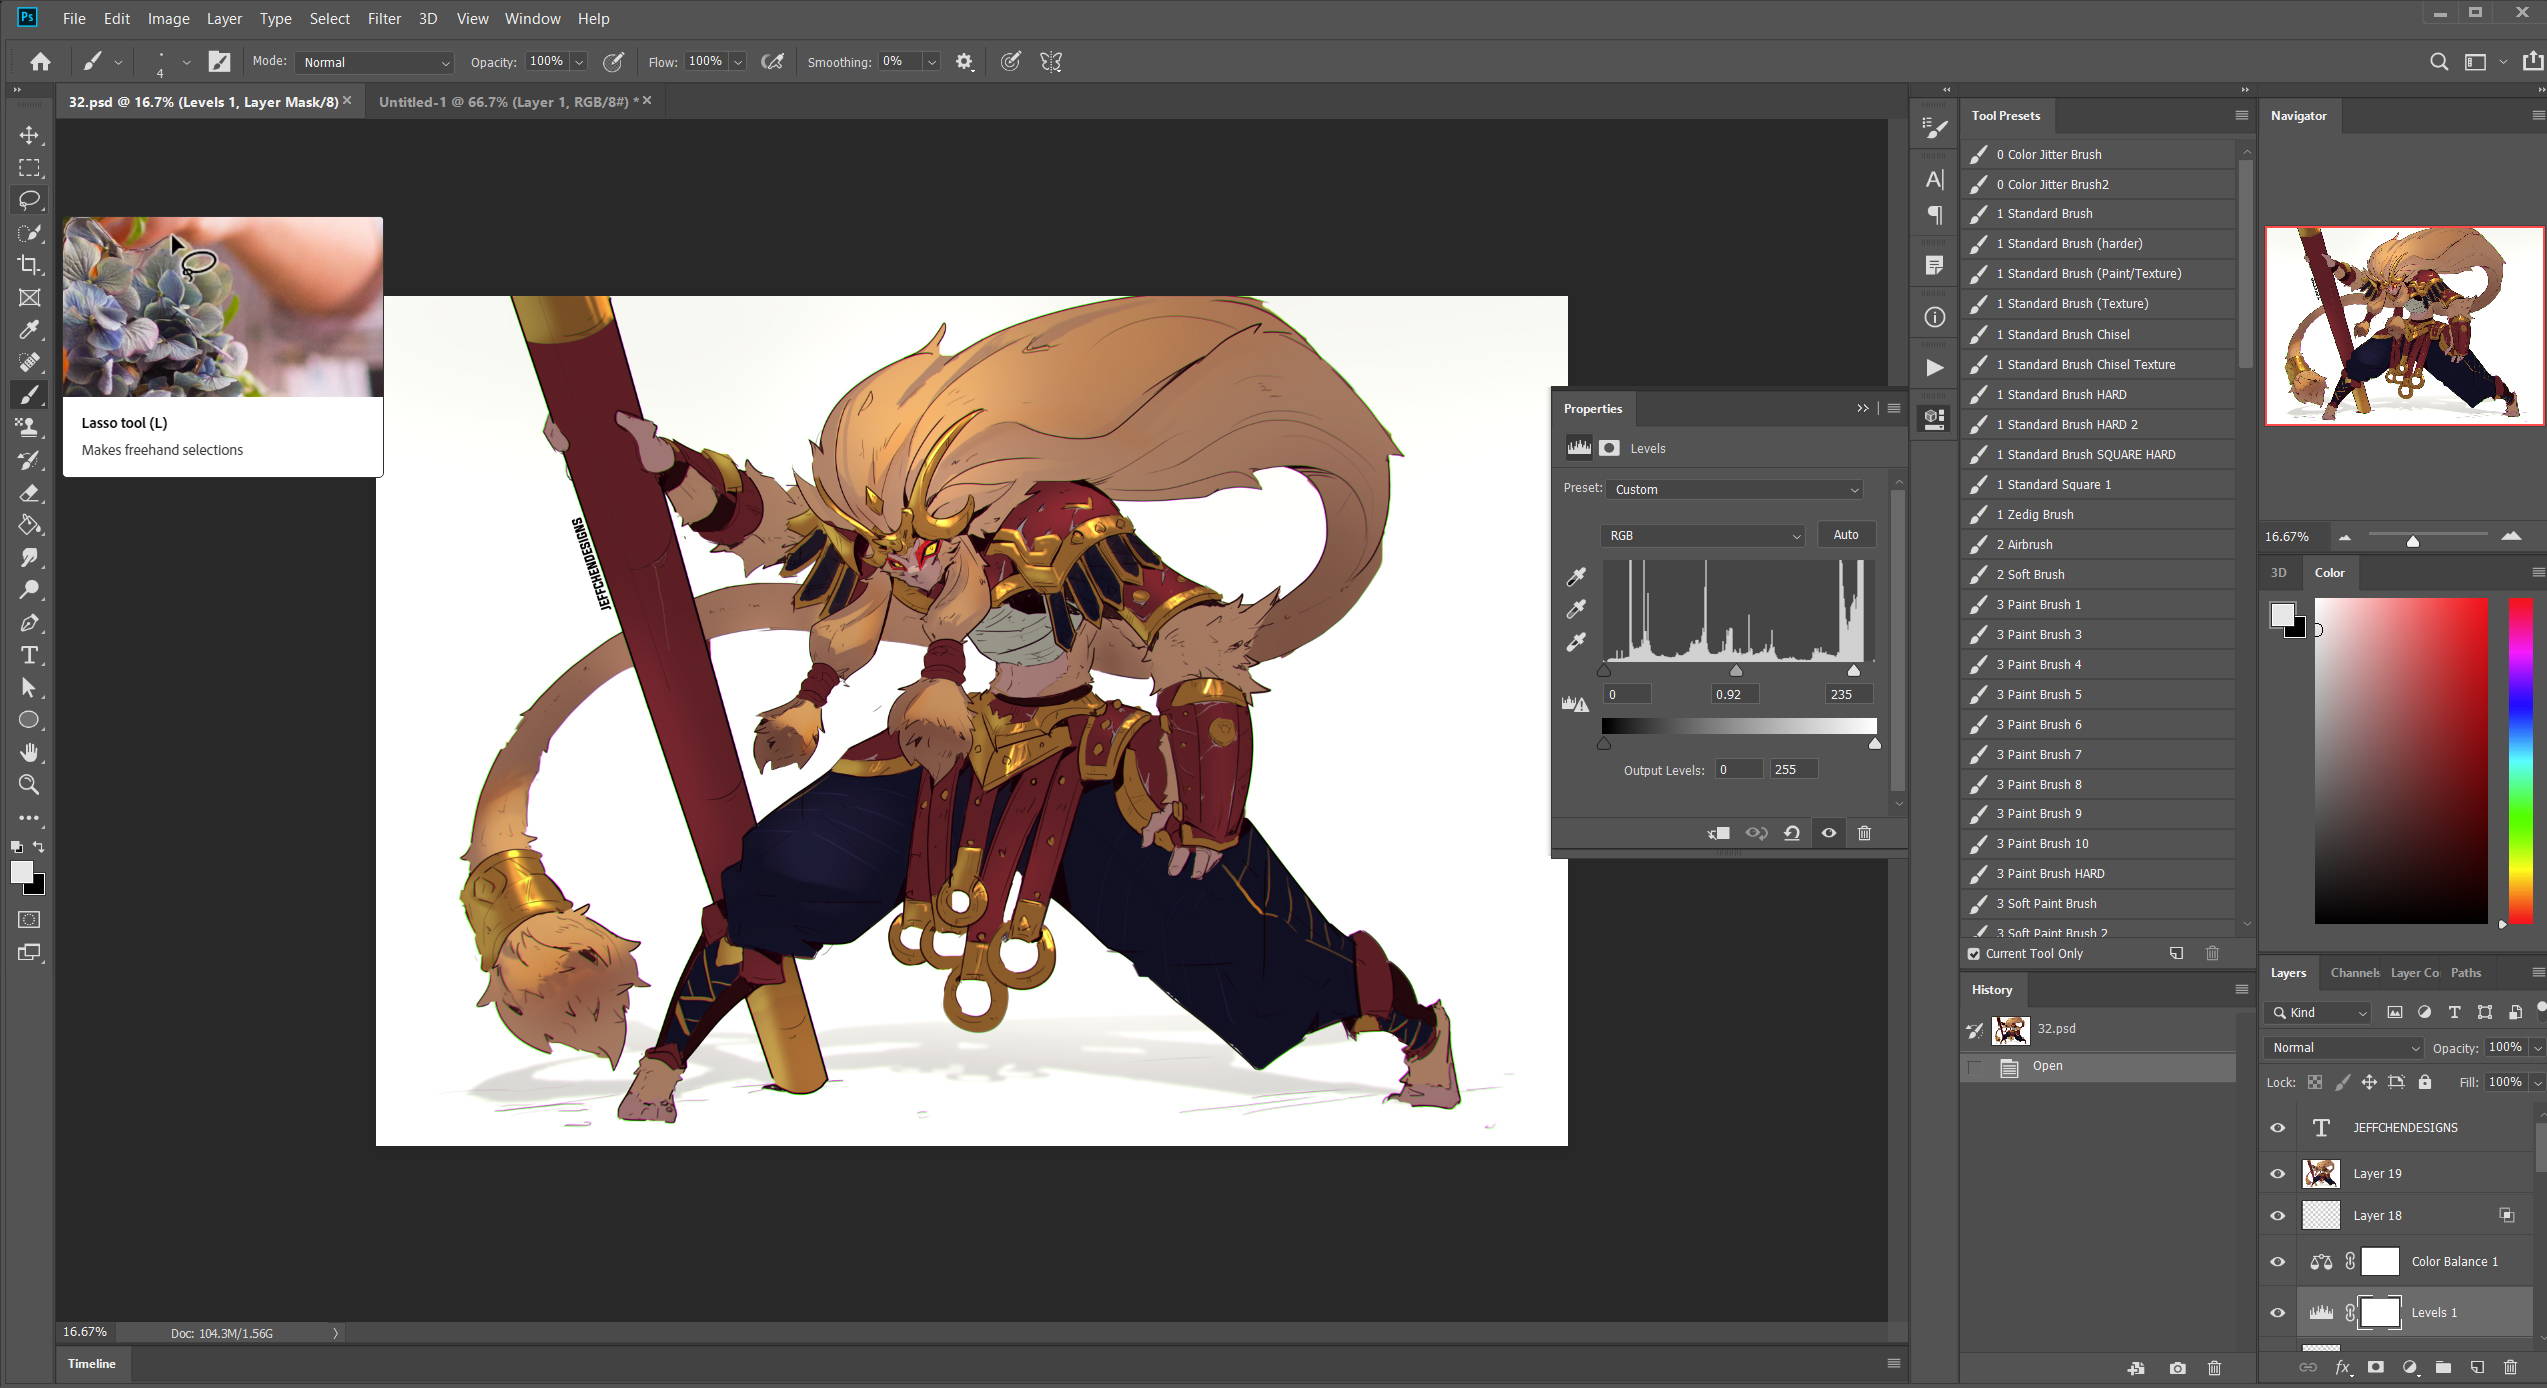The height and width of the screenshot is (1388, 2547).
Task: Select the Crop tool
Action: click(x=29, y=265)
